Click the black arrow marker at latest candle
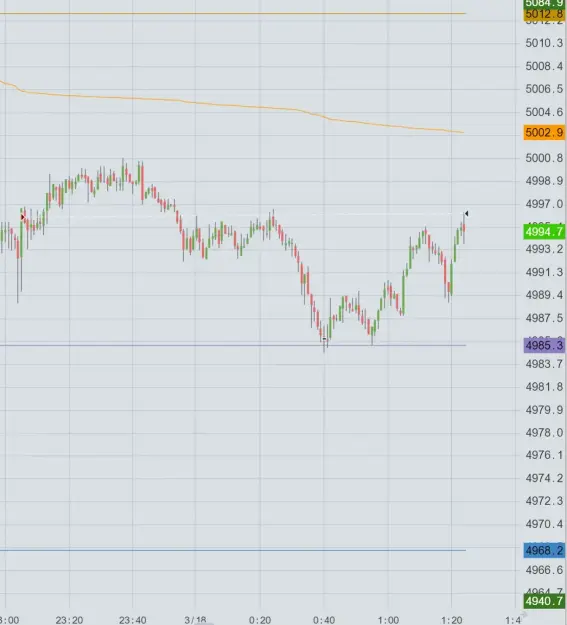 (466, 214)
